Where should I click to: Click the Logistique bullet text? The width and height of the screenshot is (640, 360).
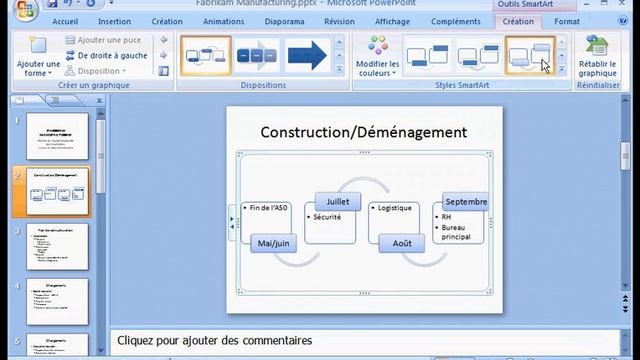click(394, 208)
